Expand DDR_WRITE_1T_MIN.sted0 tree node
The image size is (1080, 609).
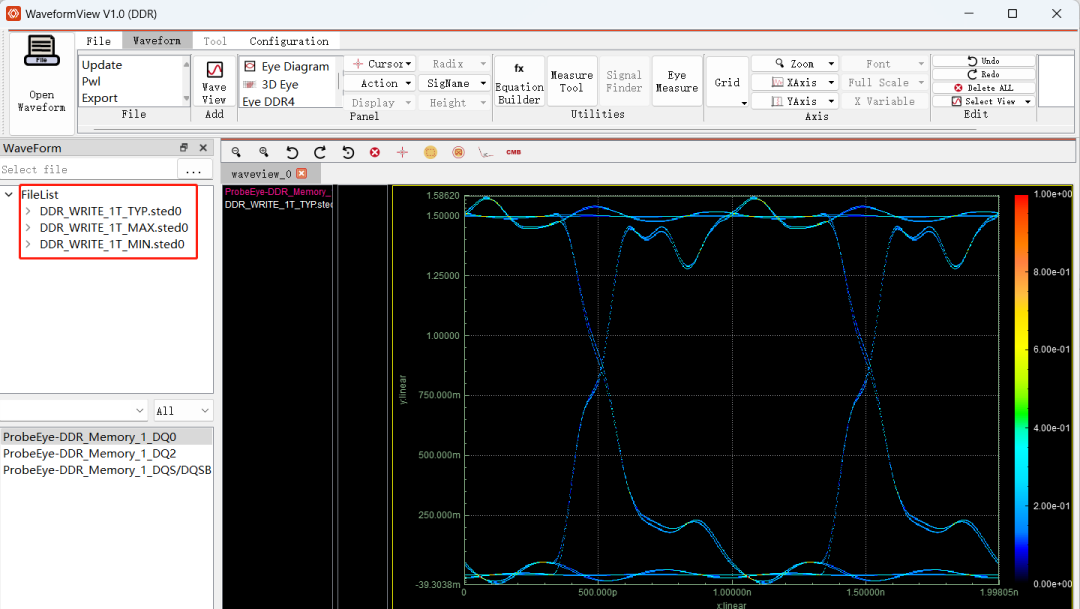tap(28, 245)
